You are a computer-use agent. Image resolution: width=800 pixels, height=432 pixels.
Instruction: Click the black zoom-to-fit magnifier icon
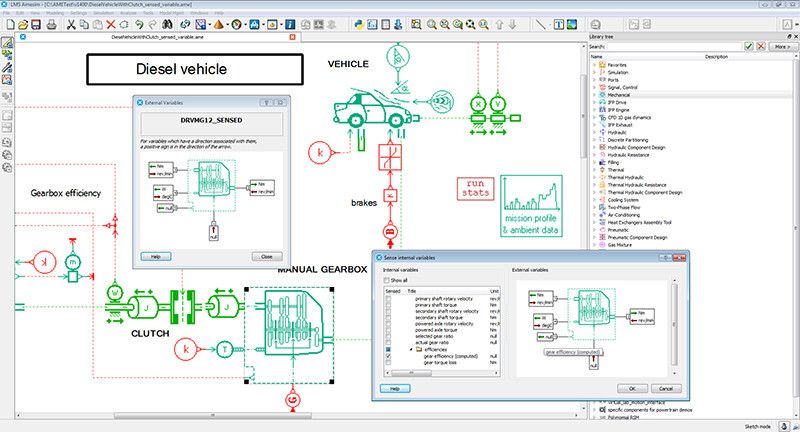pos(470,24)
